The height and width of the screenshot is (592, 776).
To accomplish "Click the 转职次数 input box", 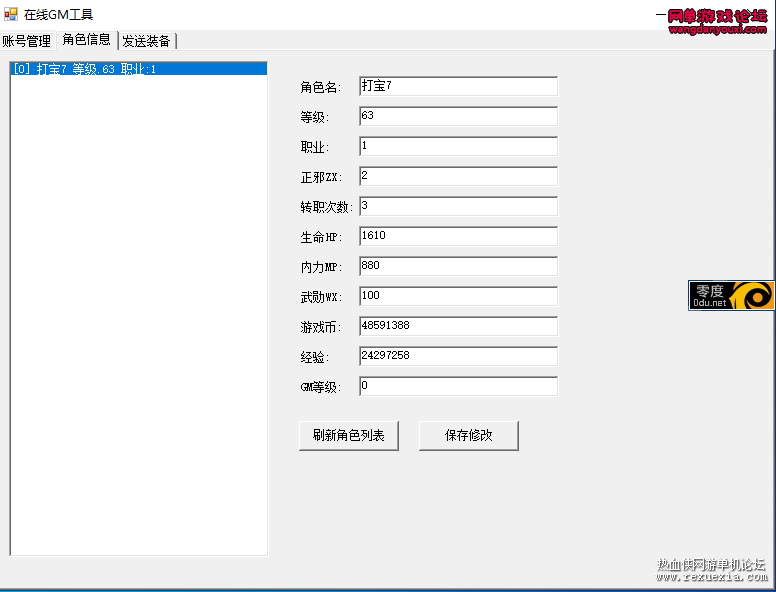I will tap(458, 206).
